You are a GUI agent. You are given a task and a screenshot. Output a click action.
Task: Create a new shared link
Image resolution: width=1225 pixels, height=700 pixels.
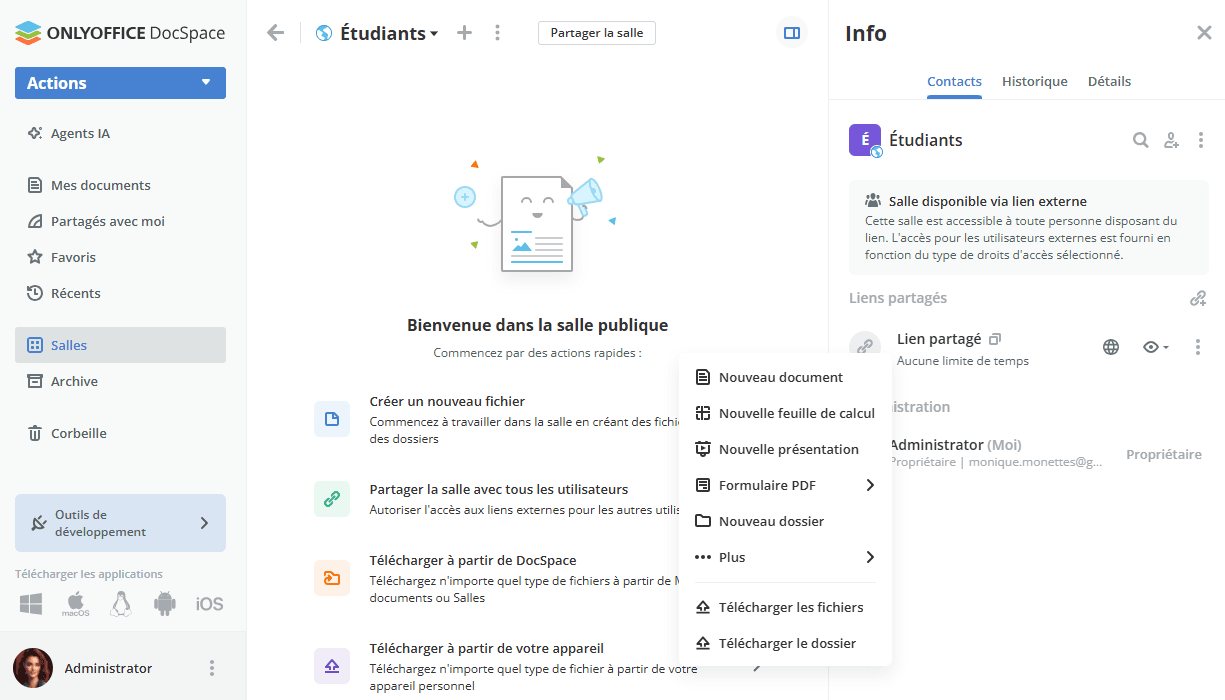coord(1198,297)
